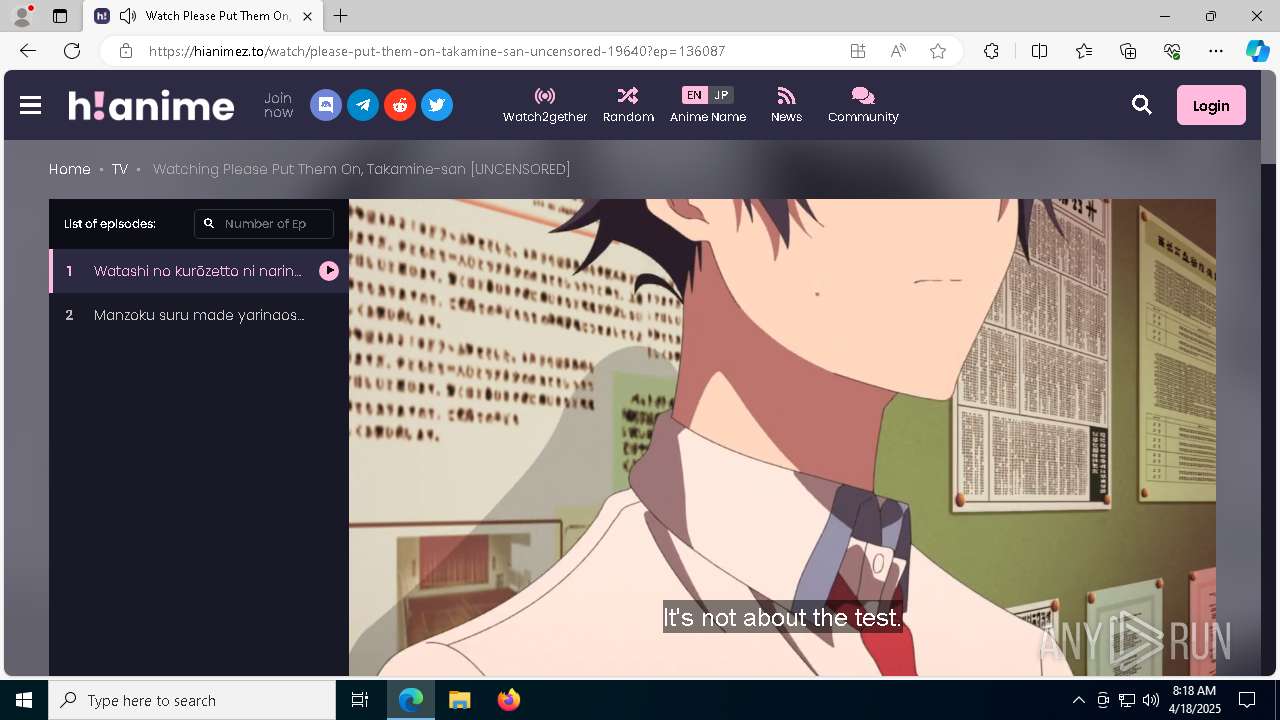This screenshot has height=720, width=1280.
Task: Open Browser essentials
Action: pos(1172,51)
